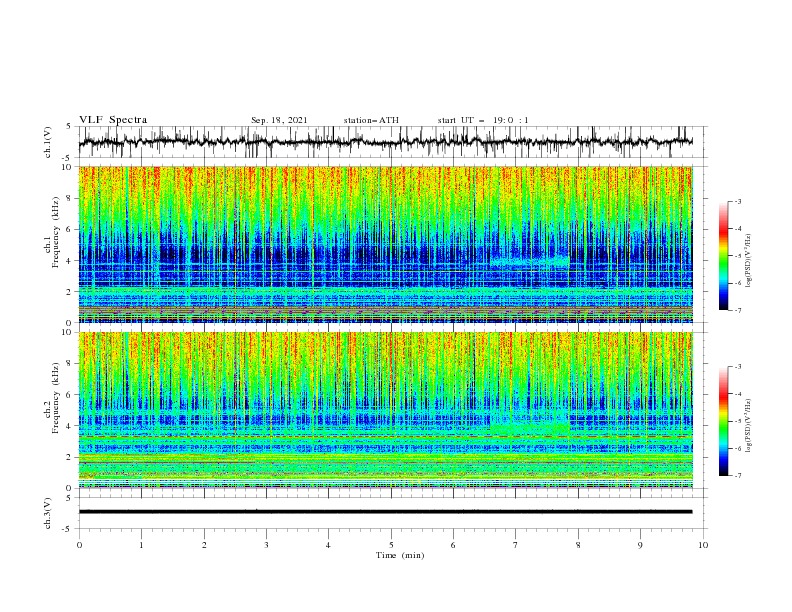This screenshot has width=792, height=612.
Task: Click time axis tick label "8"
Action: tap(578, 545)
